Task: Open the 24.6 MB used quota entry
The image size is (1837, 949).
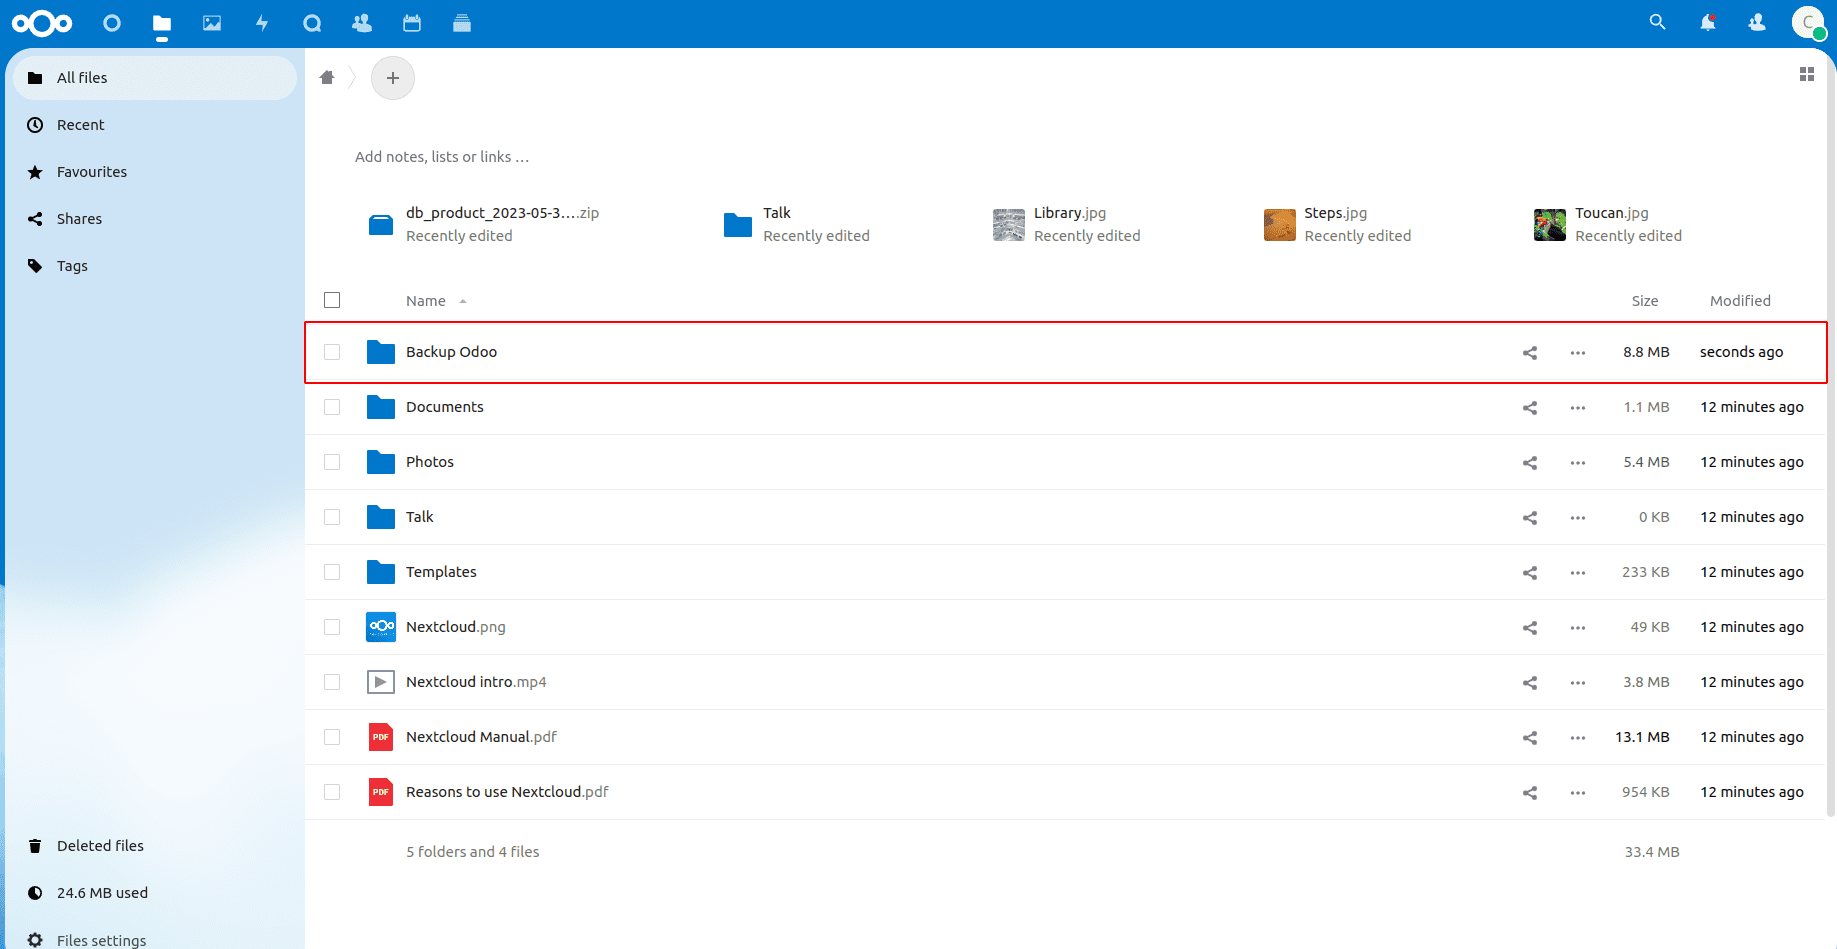Action: point(155,893)
